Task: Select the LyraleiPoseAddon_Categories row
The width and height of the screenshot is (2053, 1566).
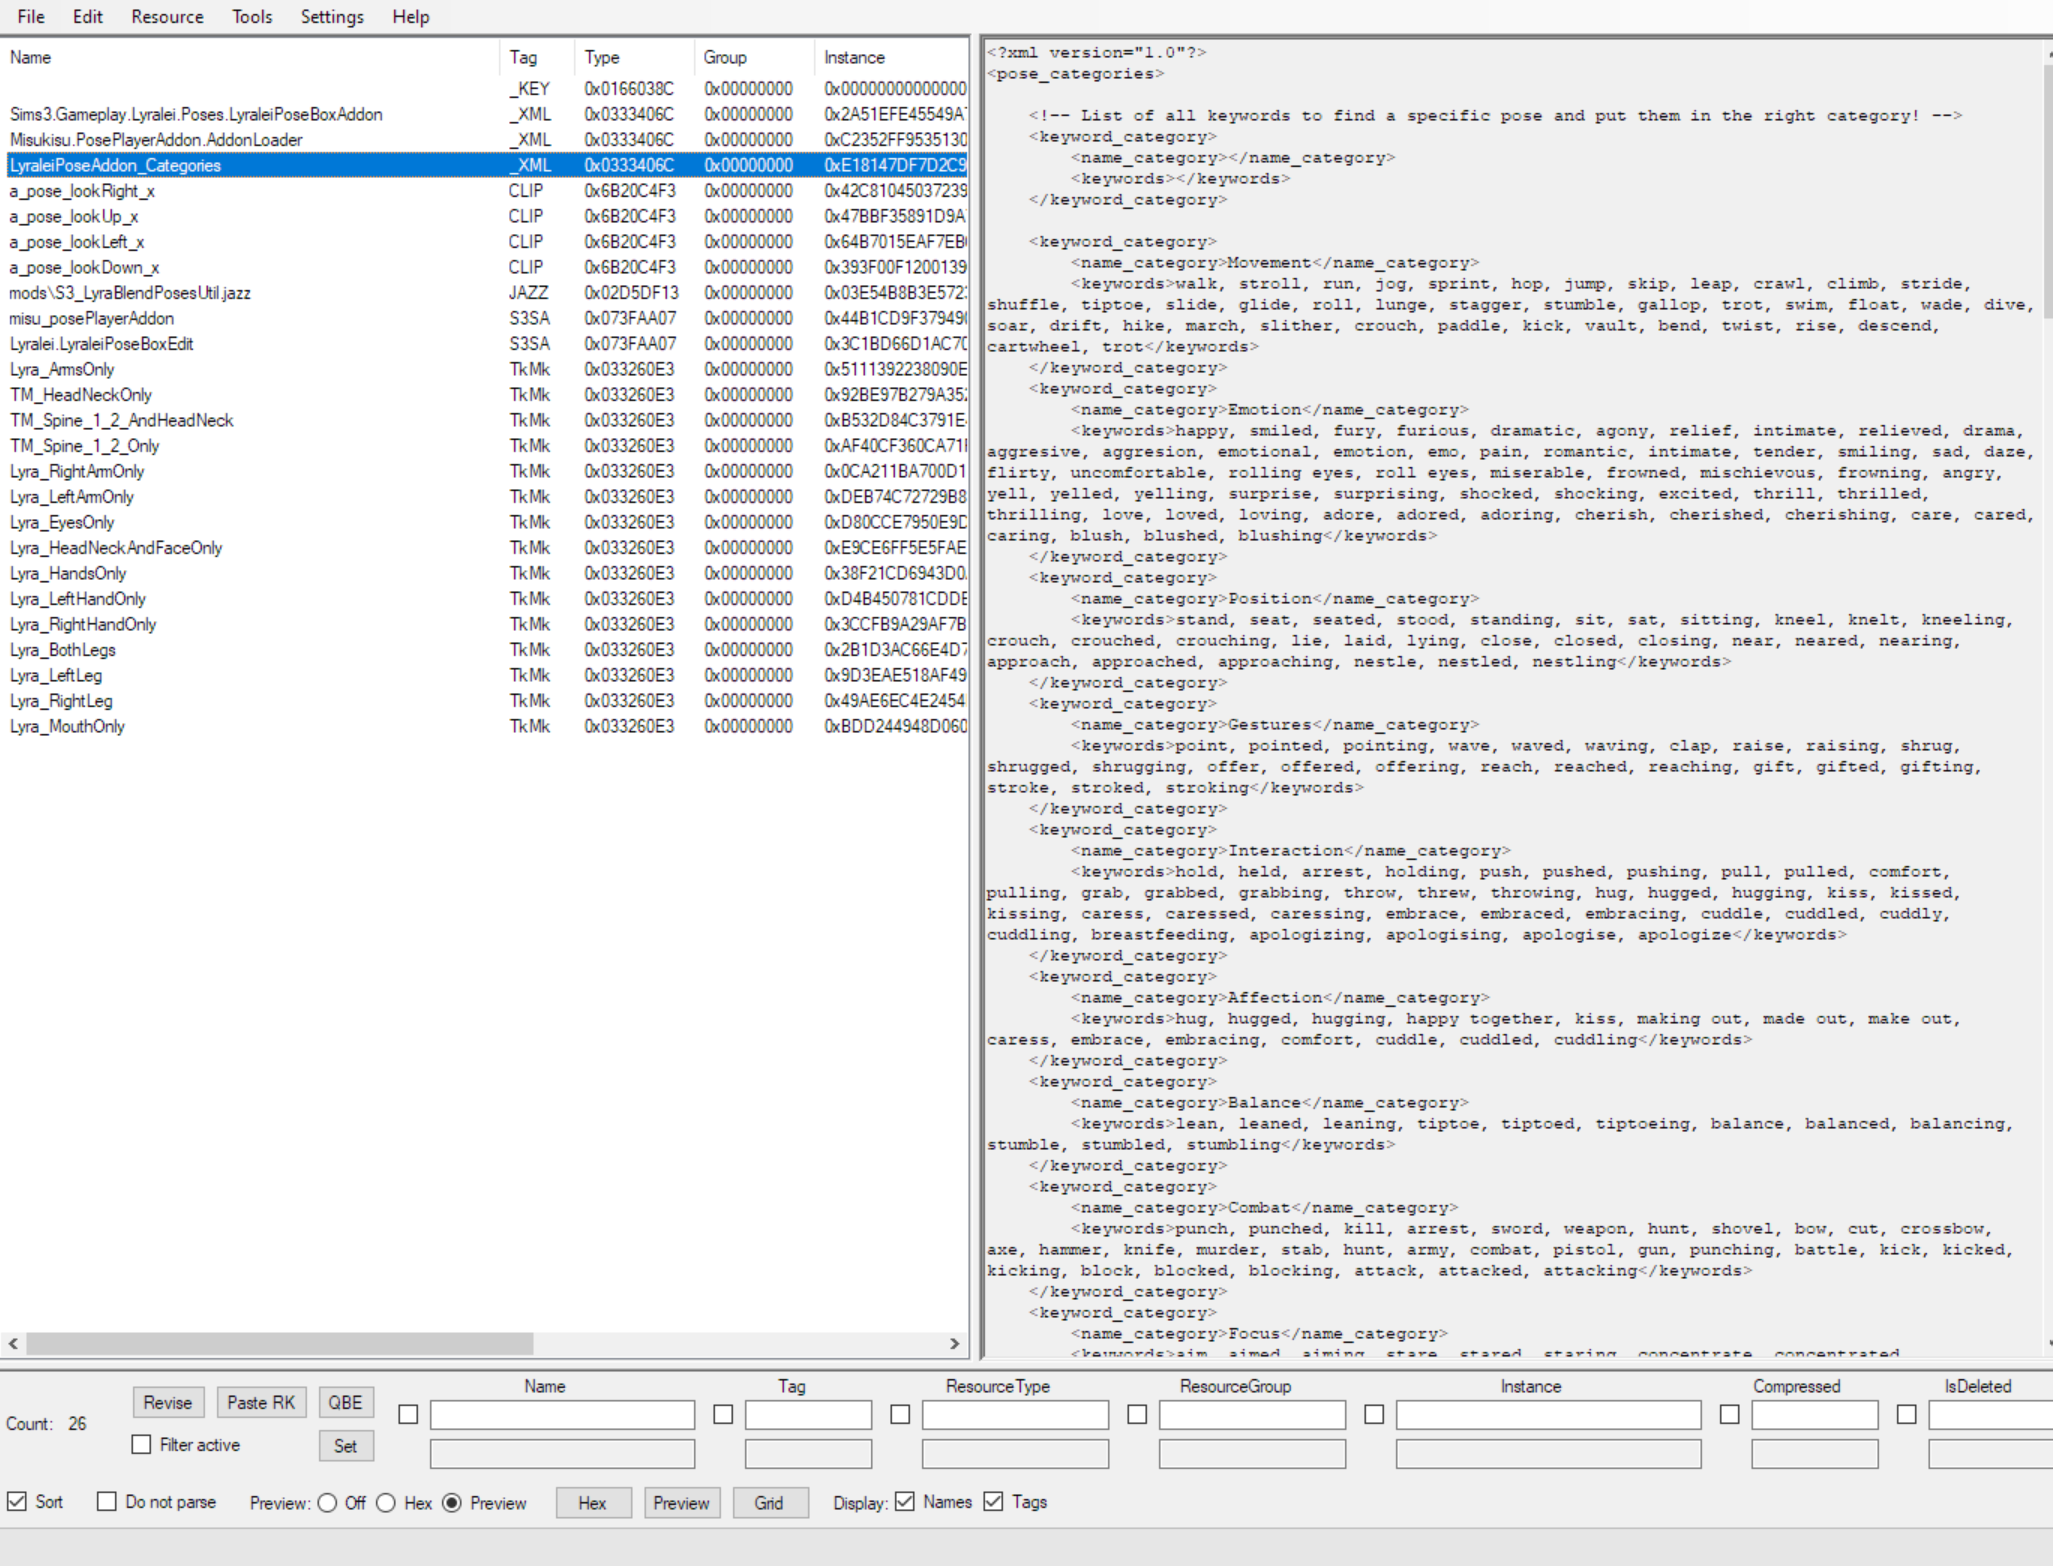Action: tap(486, 165)
